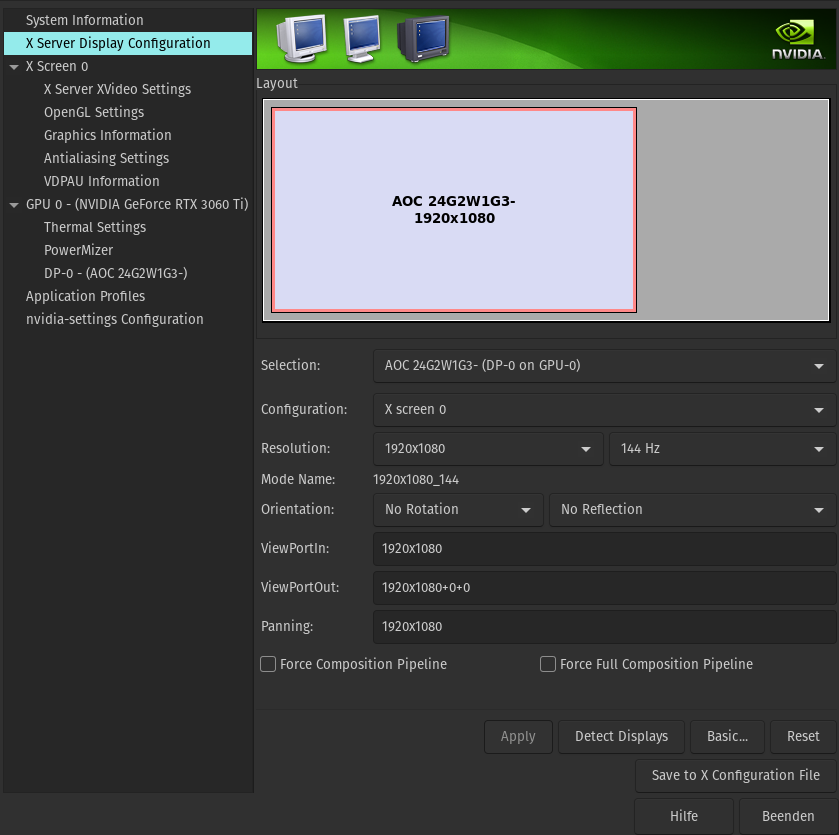This screenshot has height=835, width=839.
Task: Collapse the X Screen 0 tree node
Action: pyautogui.click(x=14, y=67)
